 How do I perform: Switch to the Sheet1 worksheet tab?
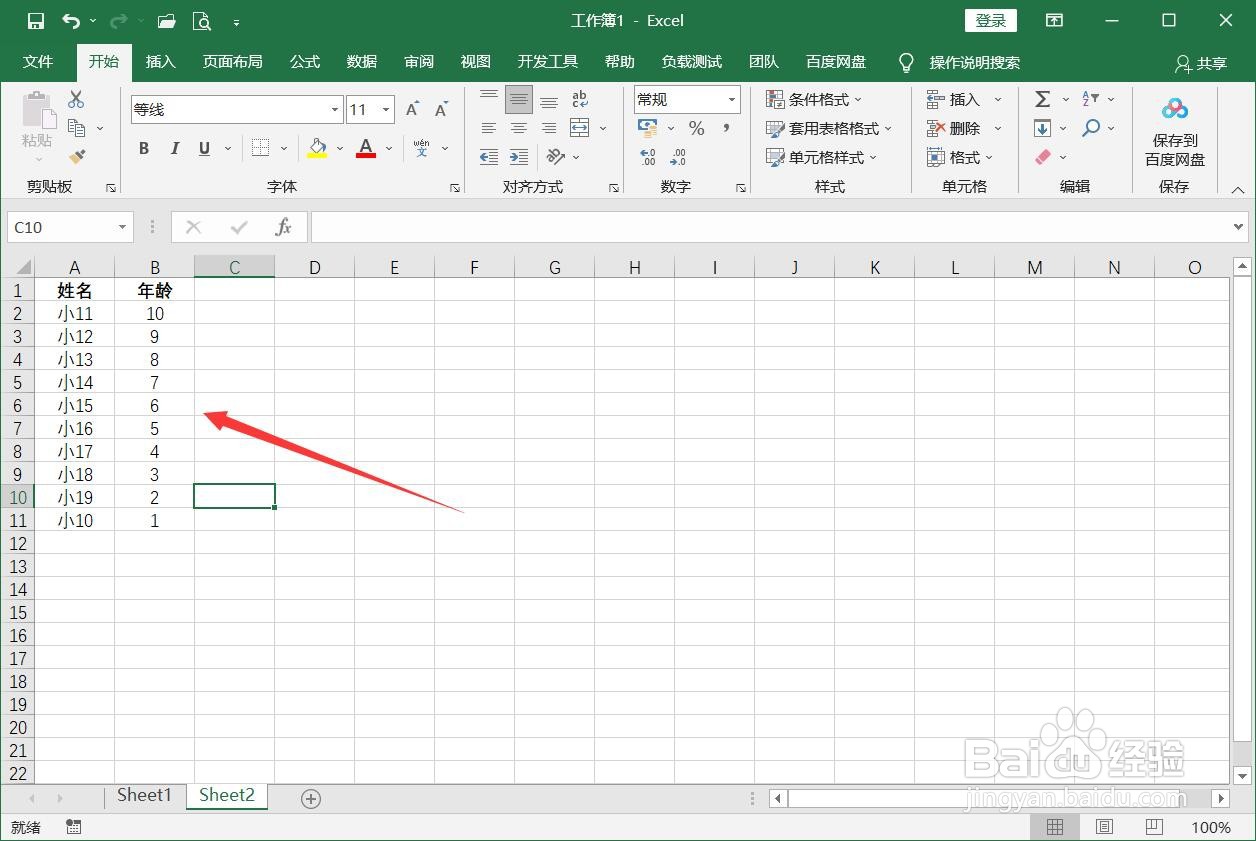144,795
